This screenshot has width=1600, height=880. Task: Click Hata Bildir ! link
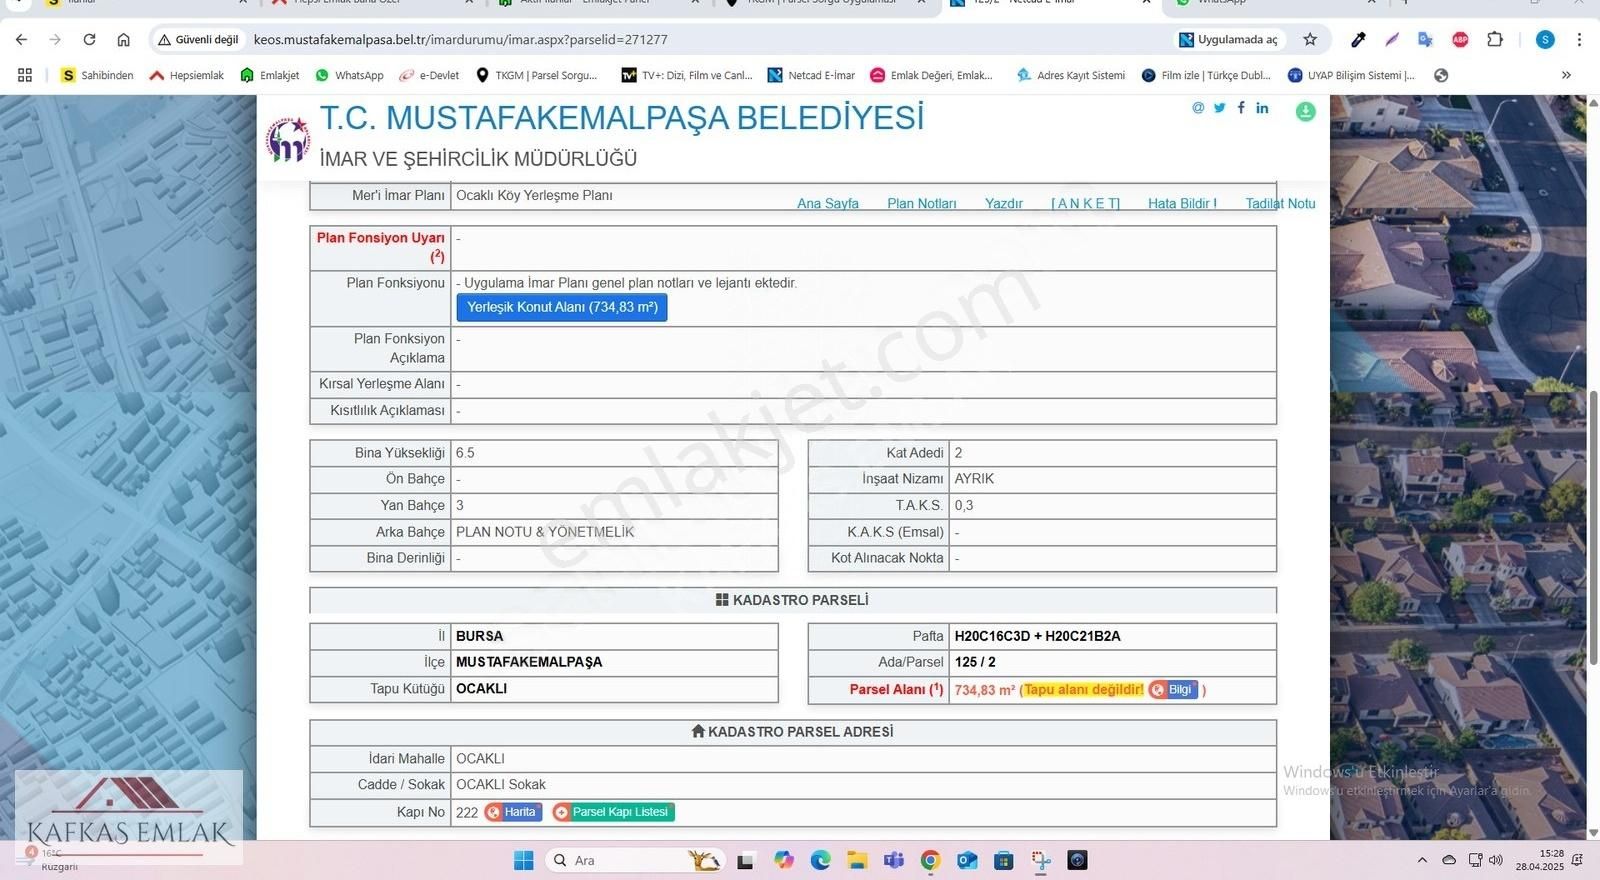coord(1182,203)
